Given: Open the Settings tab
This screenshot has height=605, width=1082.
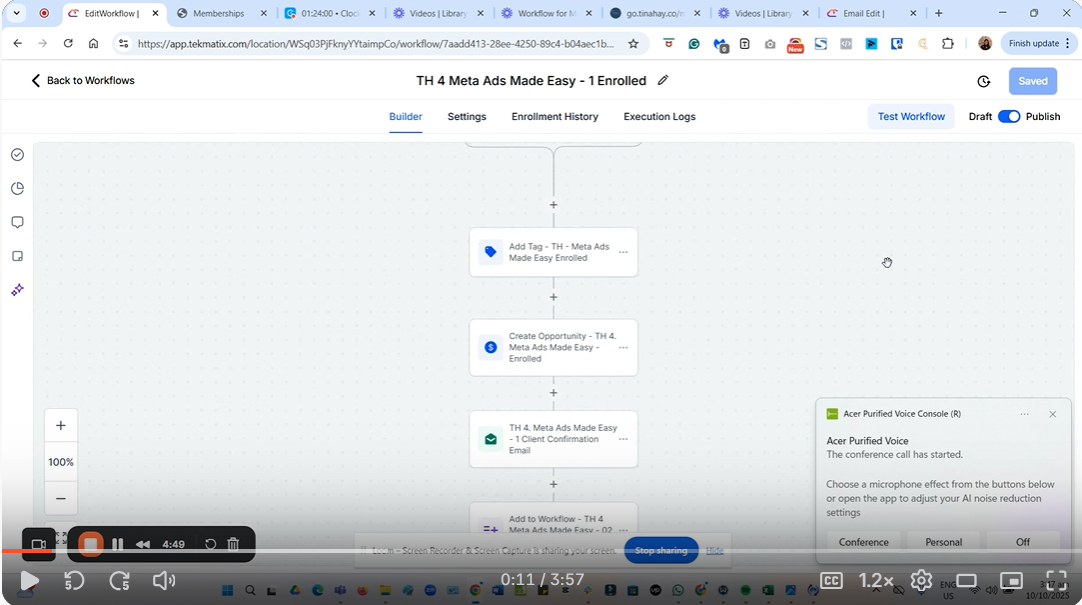Looking at the screenshot, I should (466, 117).
